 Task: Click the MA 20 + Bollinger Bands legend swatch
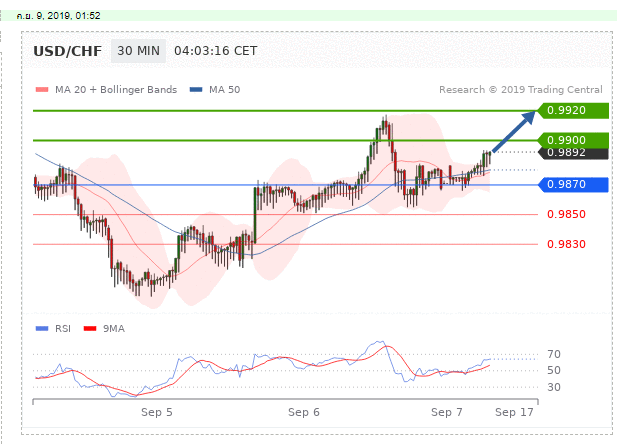(42, 90)
